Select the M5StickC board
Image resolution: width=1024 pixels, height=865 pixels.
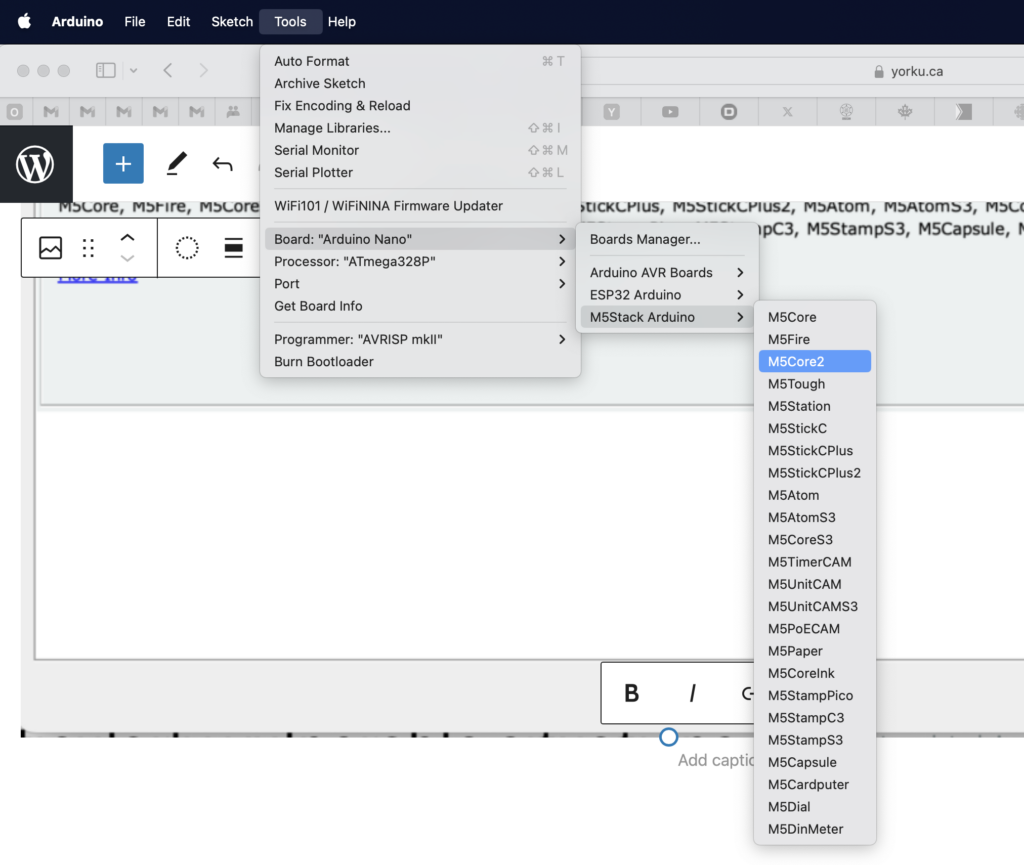(814, 428)
